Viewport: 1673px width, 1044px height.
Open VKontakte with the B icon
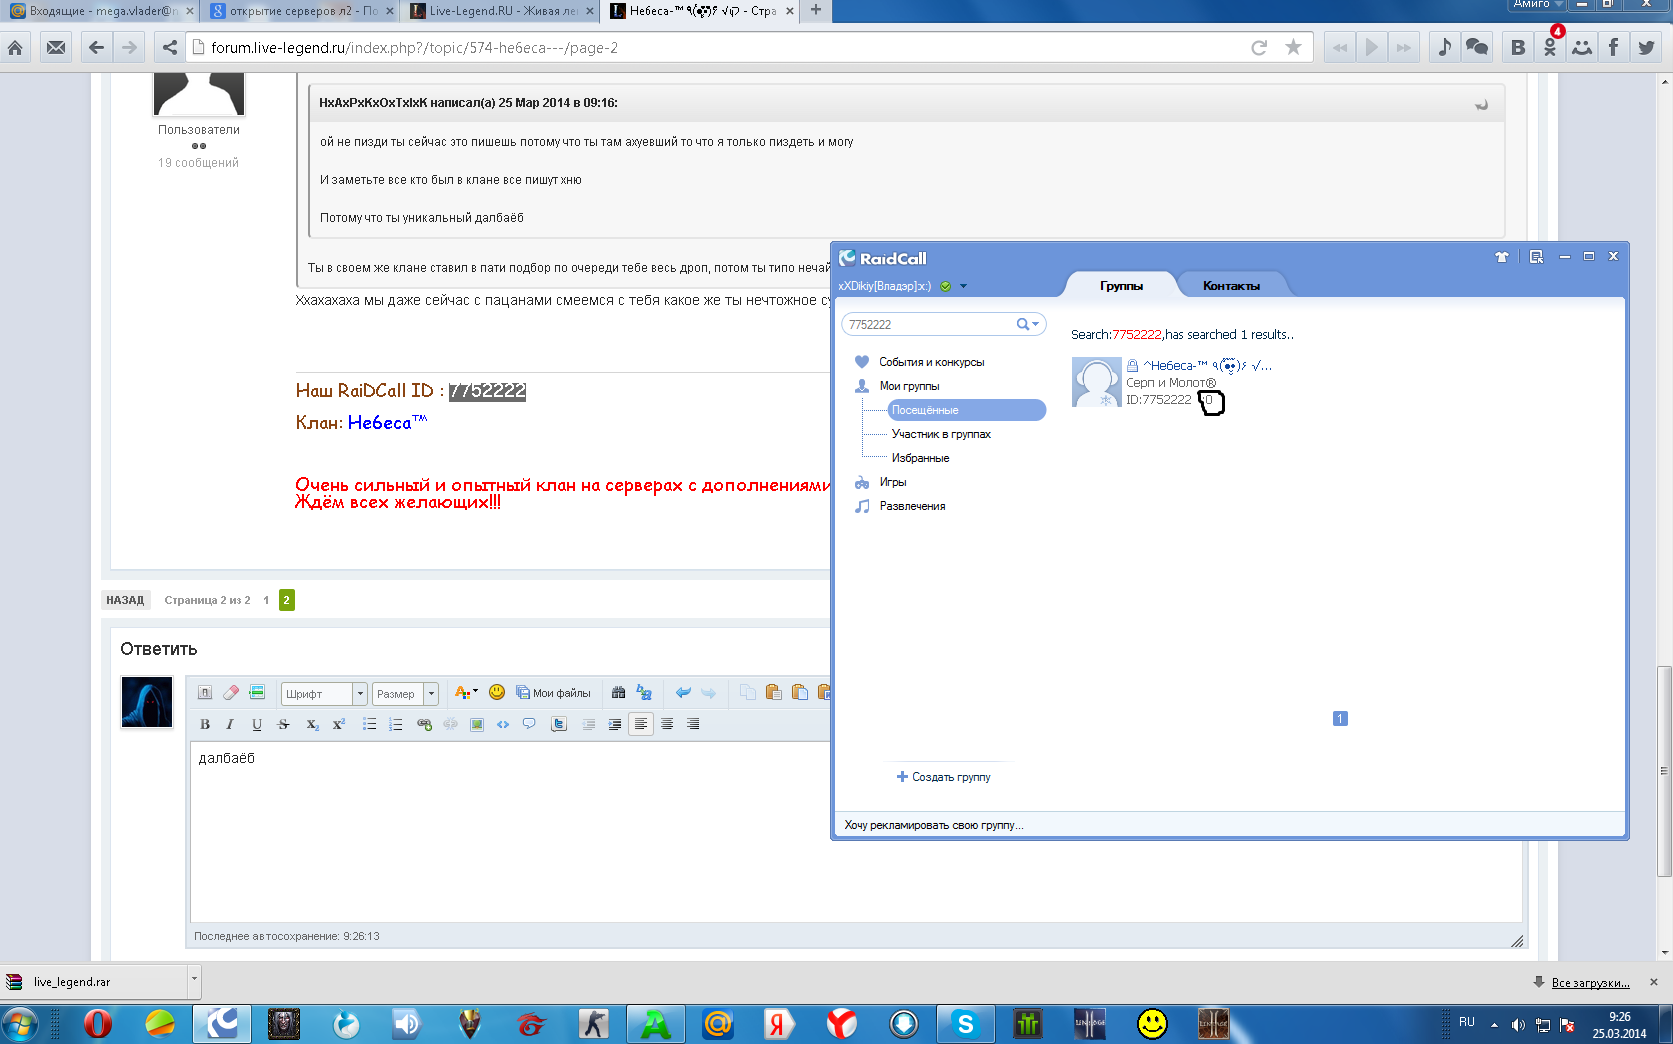1518,47
